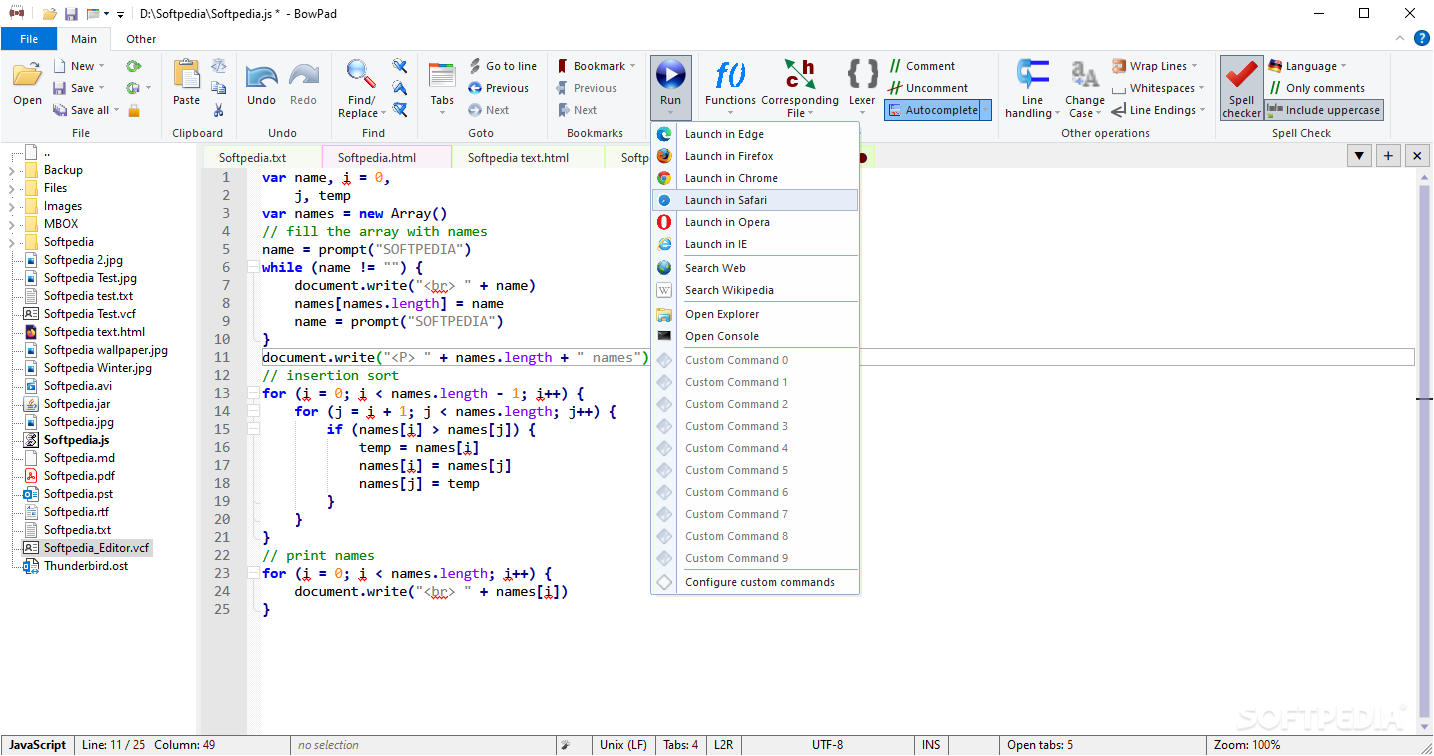
Task: Click the Uncomment strikethrough icon
Action: point(895,88)
